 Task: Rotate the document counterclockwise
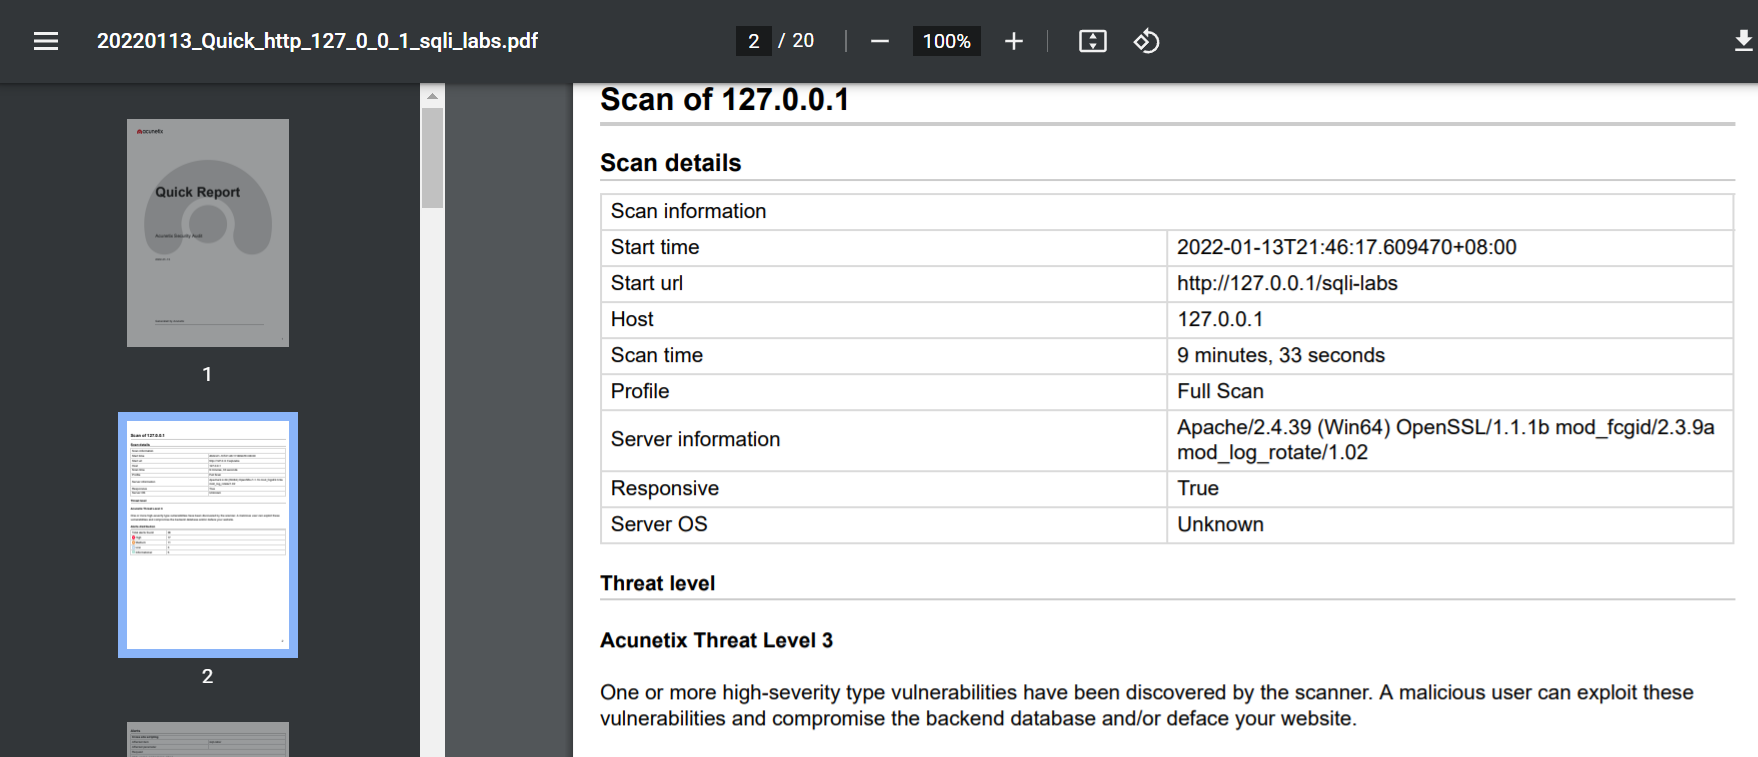(1146, 41)
